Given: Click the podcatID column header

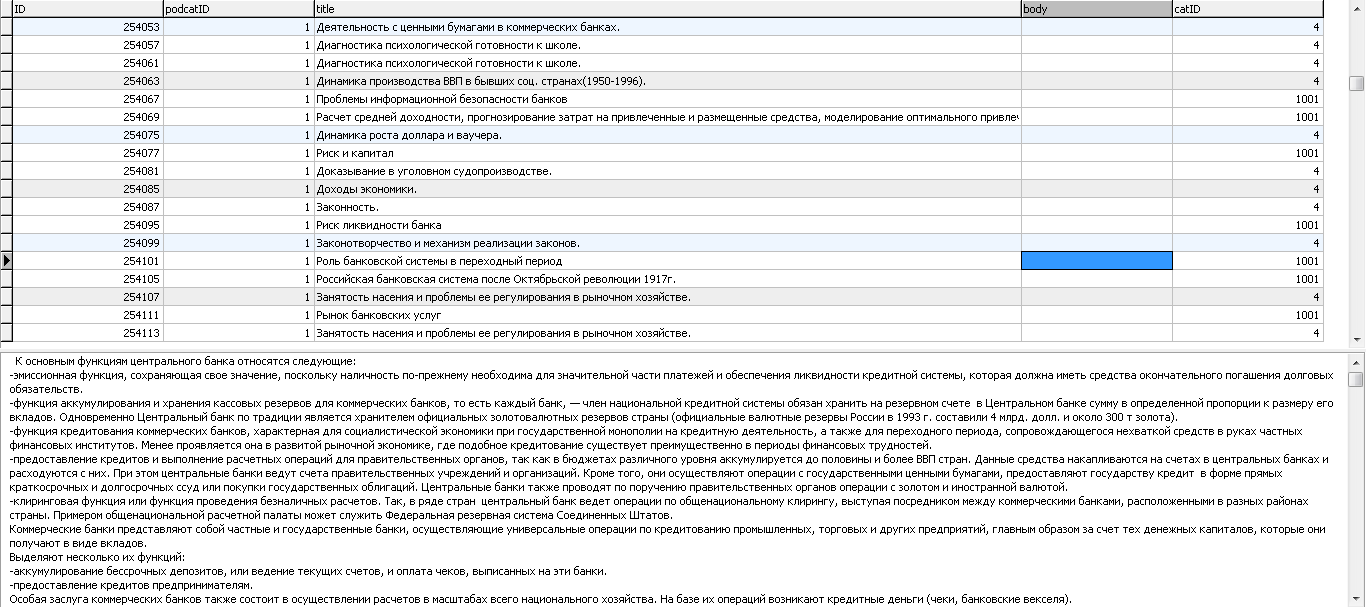Looking at the screenshot, I should point(237,9).
